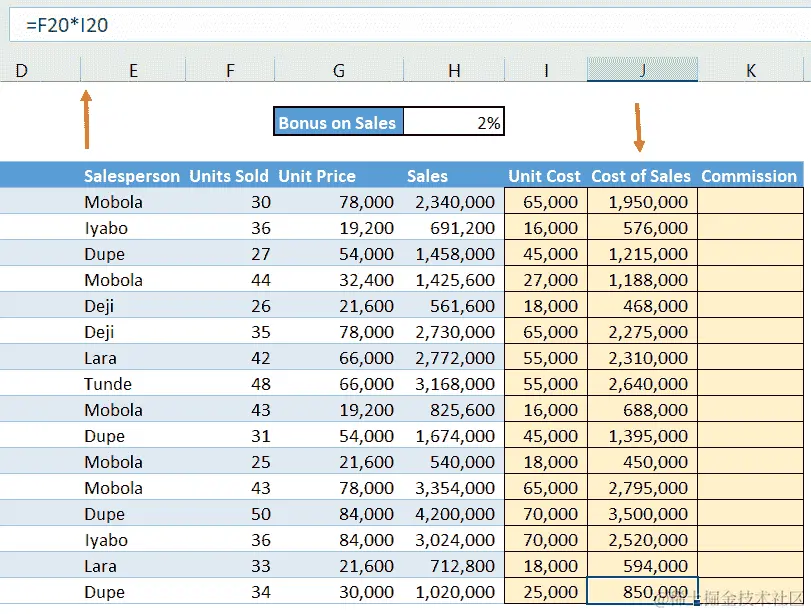This screenshot has height=614, width=811.
Task: Select Cost of Sales cell 688,000
Action: pos(642,409)
